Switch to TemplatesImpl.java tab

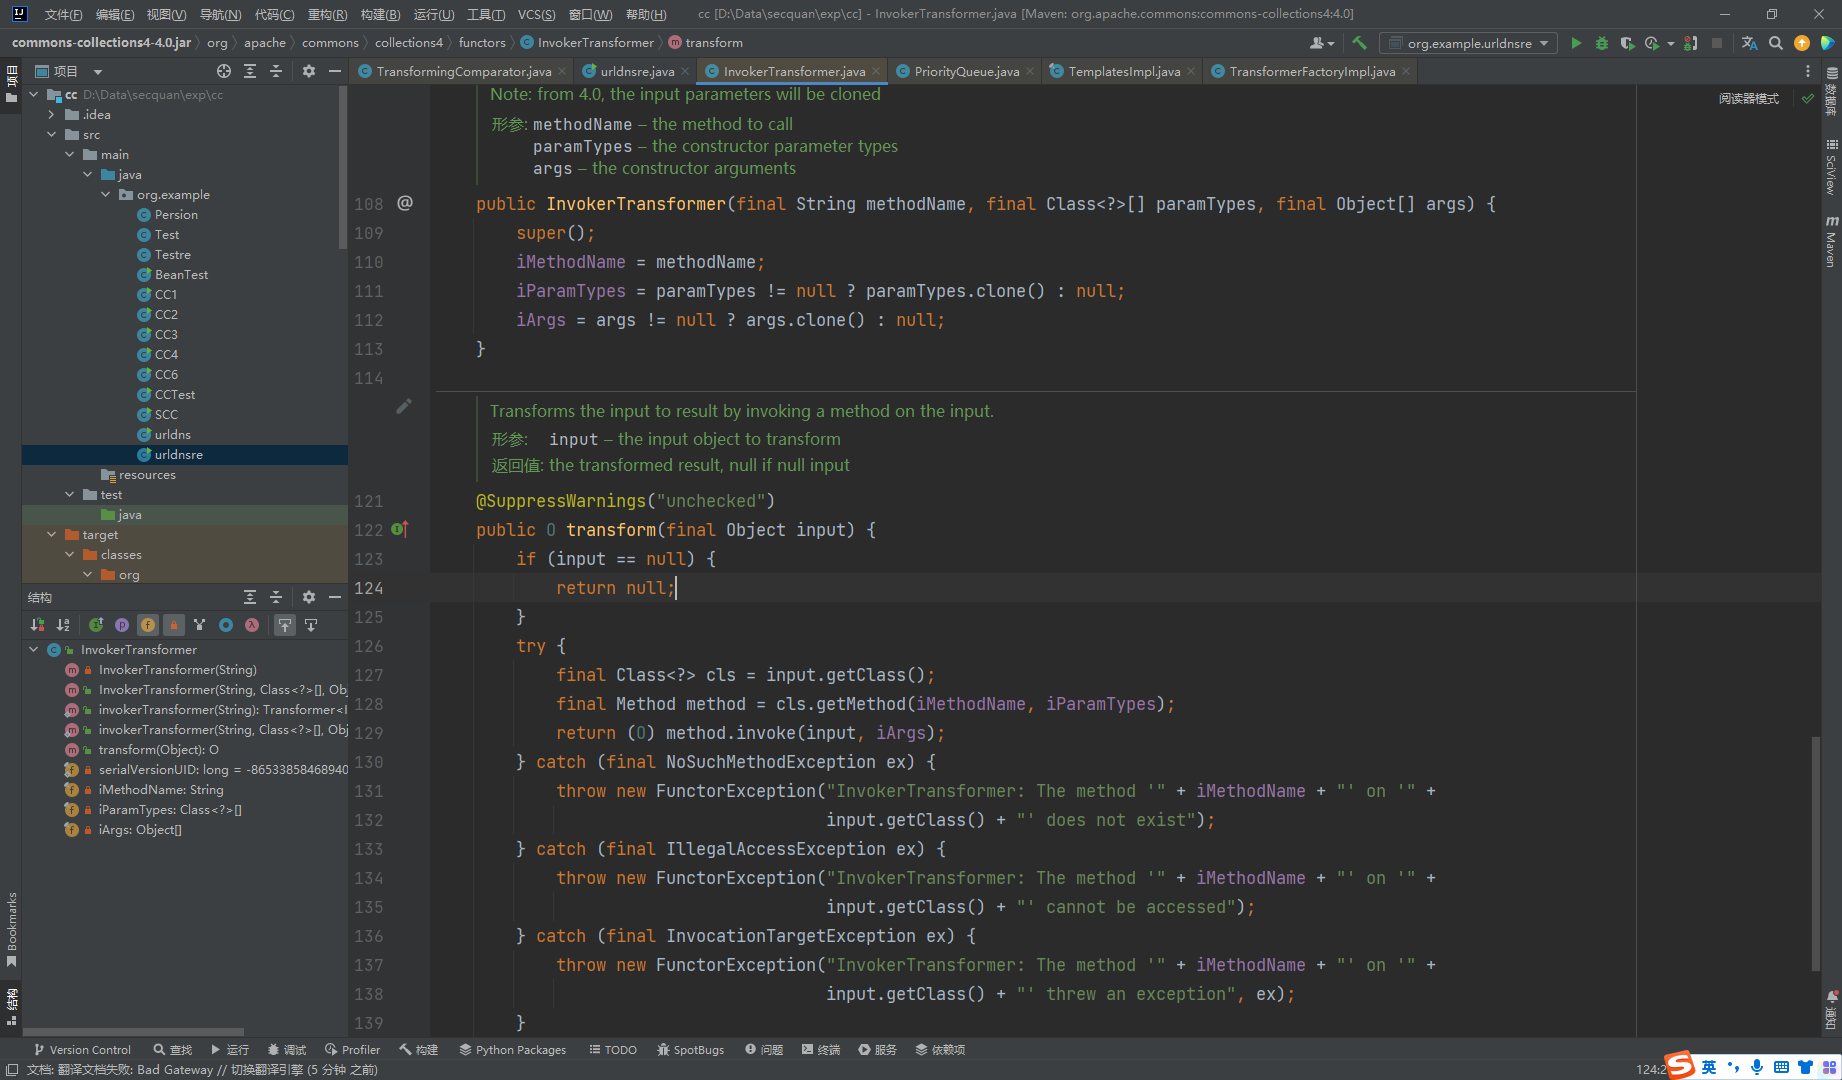click(x=1123, y=71)
